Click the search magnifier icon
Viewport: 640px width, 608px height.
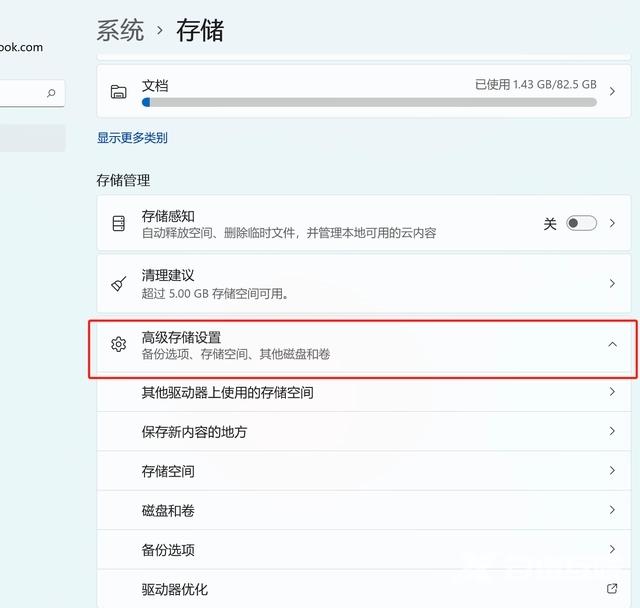tap(51, 93)
